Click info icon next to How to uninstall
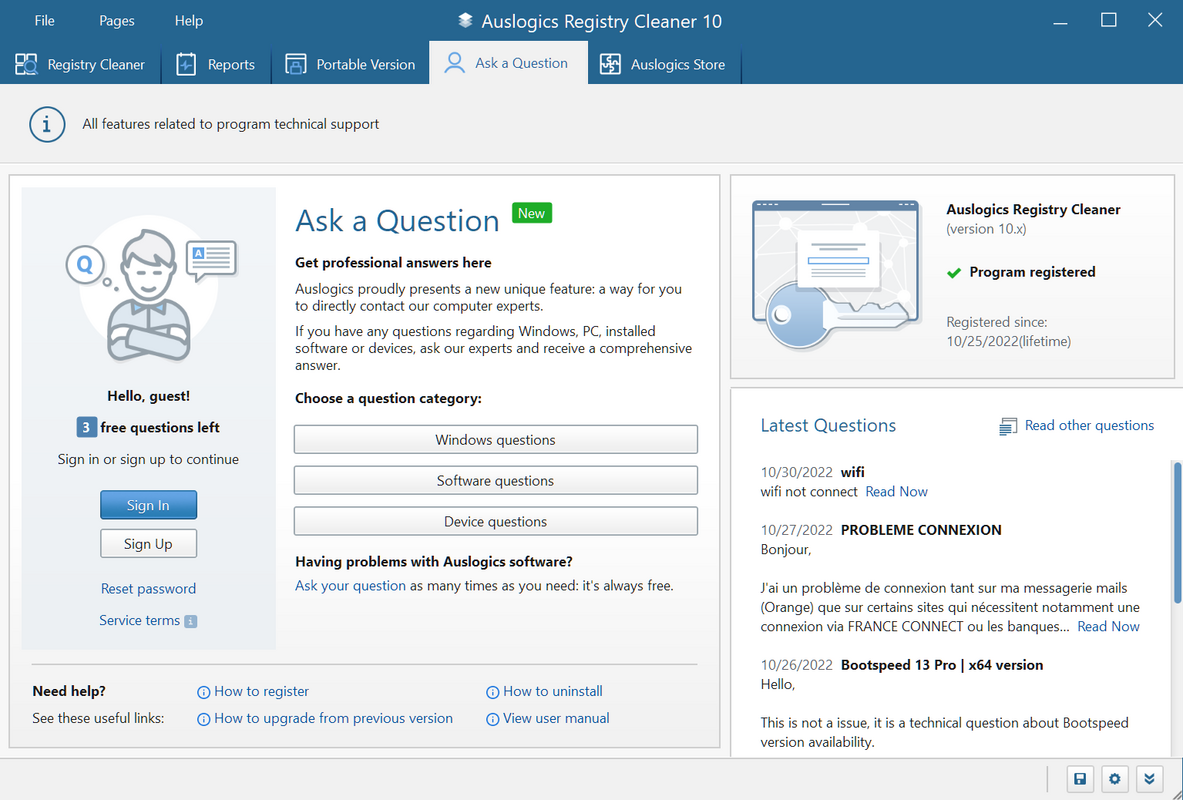 pos(493,692)
